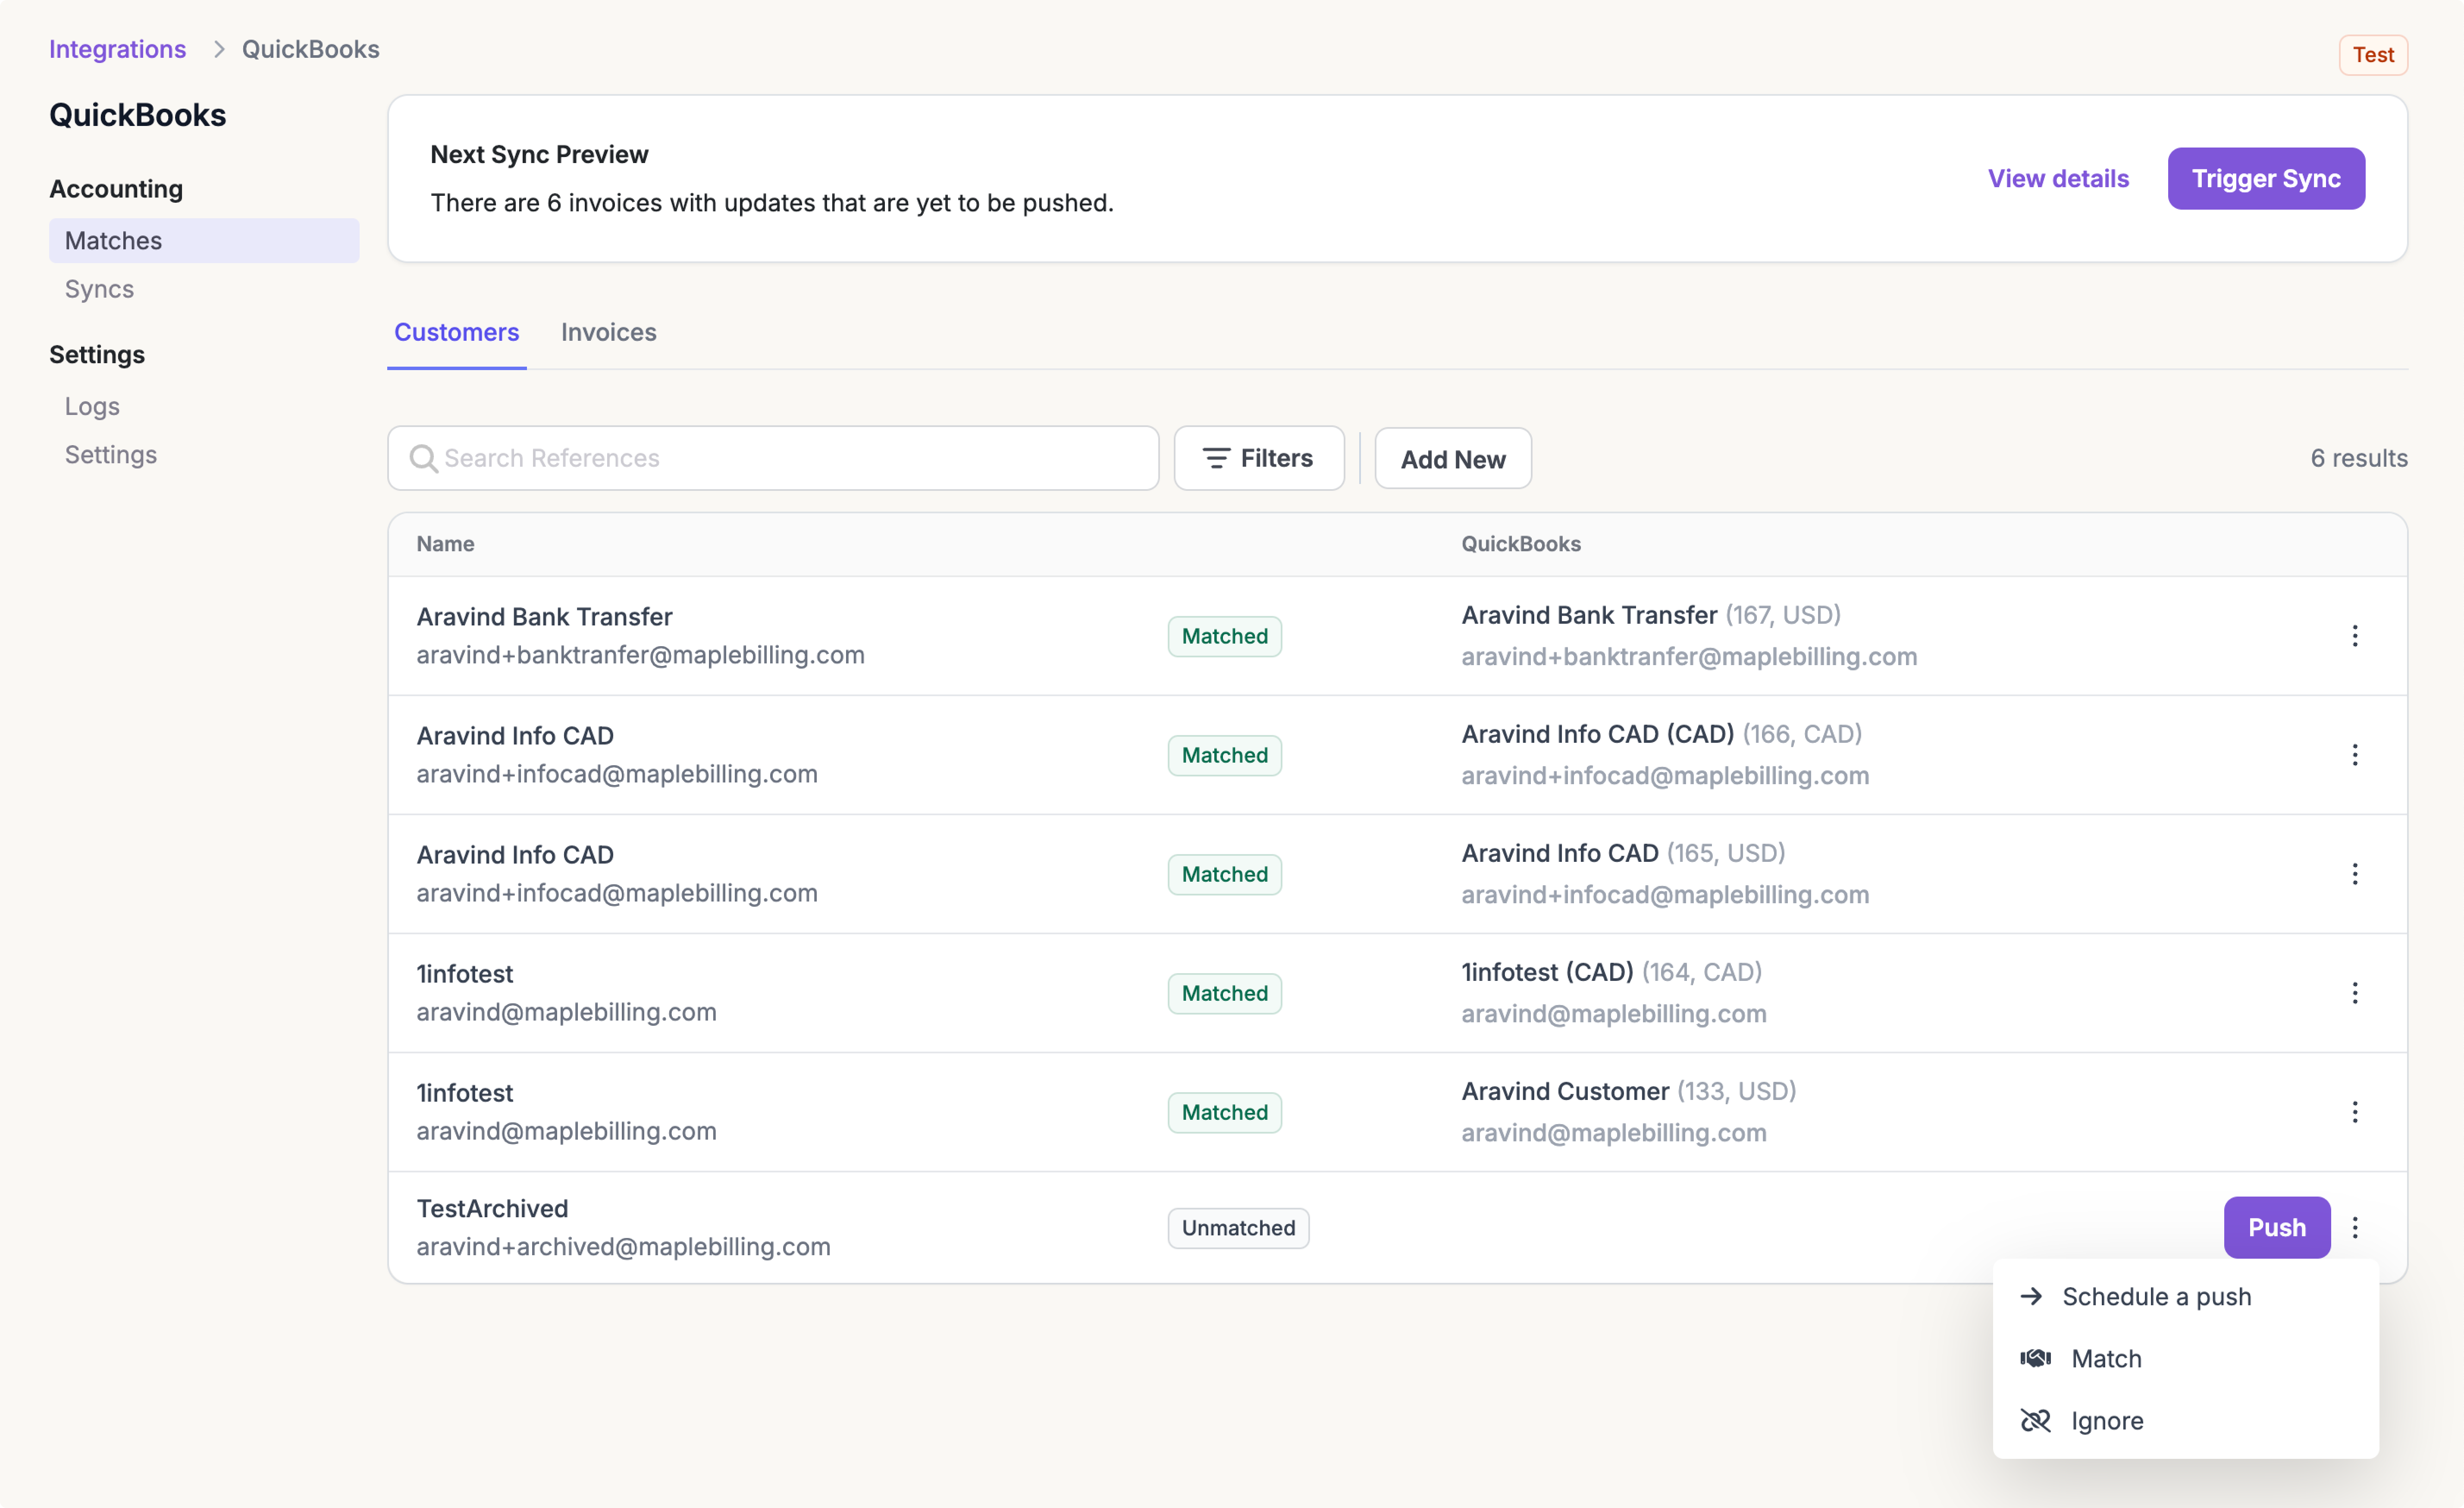
Task: Click the Trigger Sync button
Action: point(2265,178)
